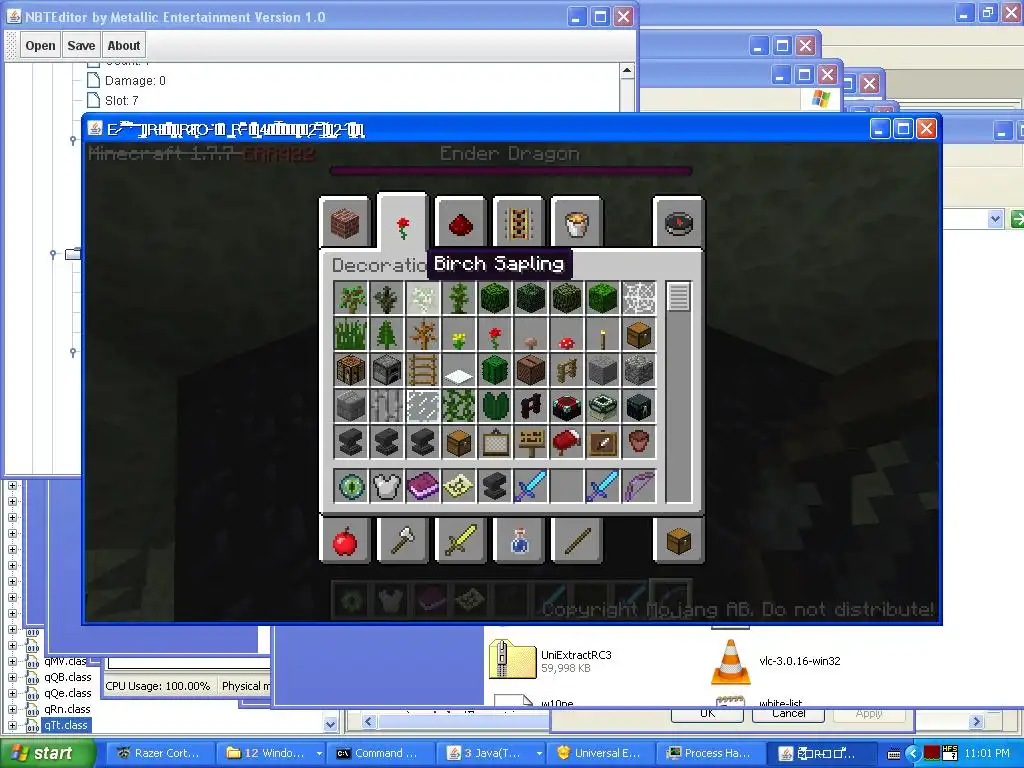Select the purple enchanted book hotbar slot

pos(423,486)
